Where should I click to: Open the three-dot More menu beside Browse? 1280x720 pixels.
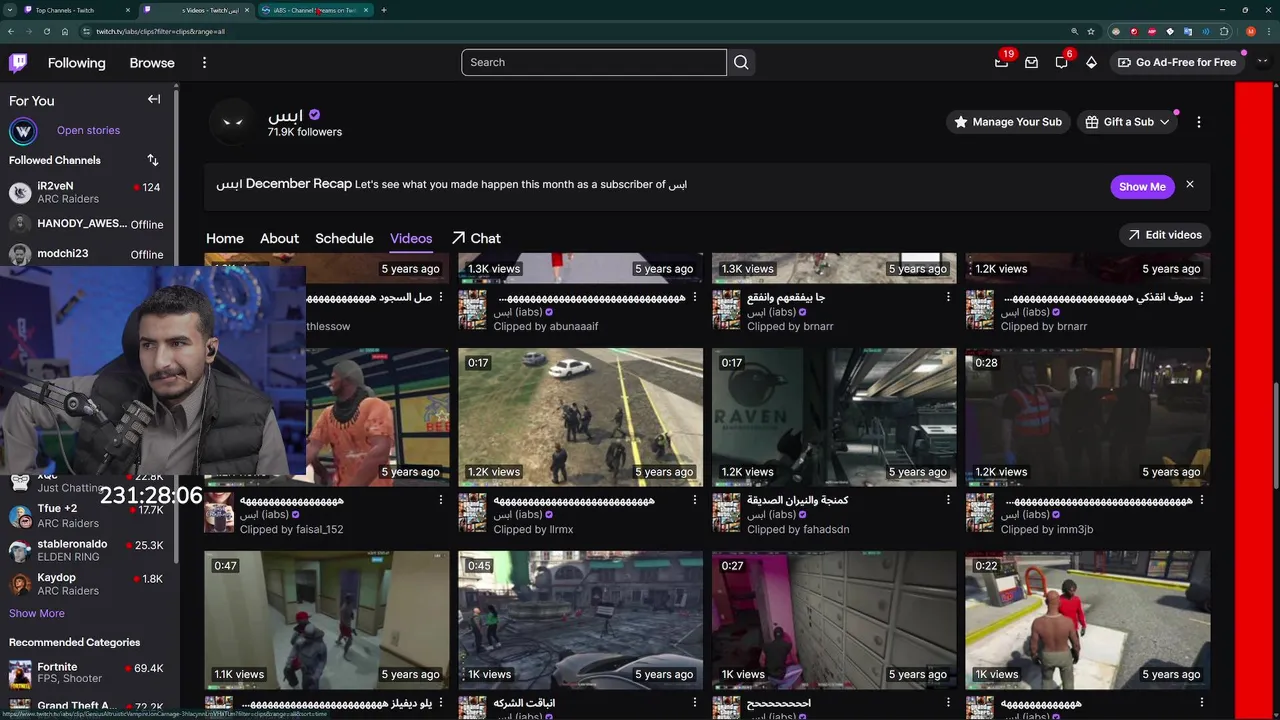click(204, 62)
